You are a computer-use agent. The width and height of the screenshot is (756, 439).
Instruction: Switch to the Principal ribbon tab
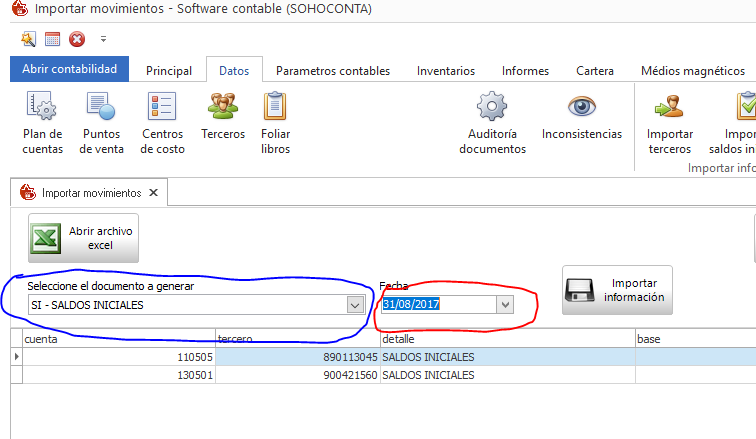point(169,71)
